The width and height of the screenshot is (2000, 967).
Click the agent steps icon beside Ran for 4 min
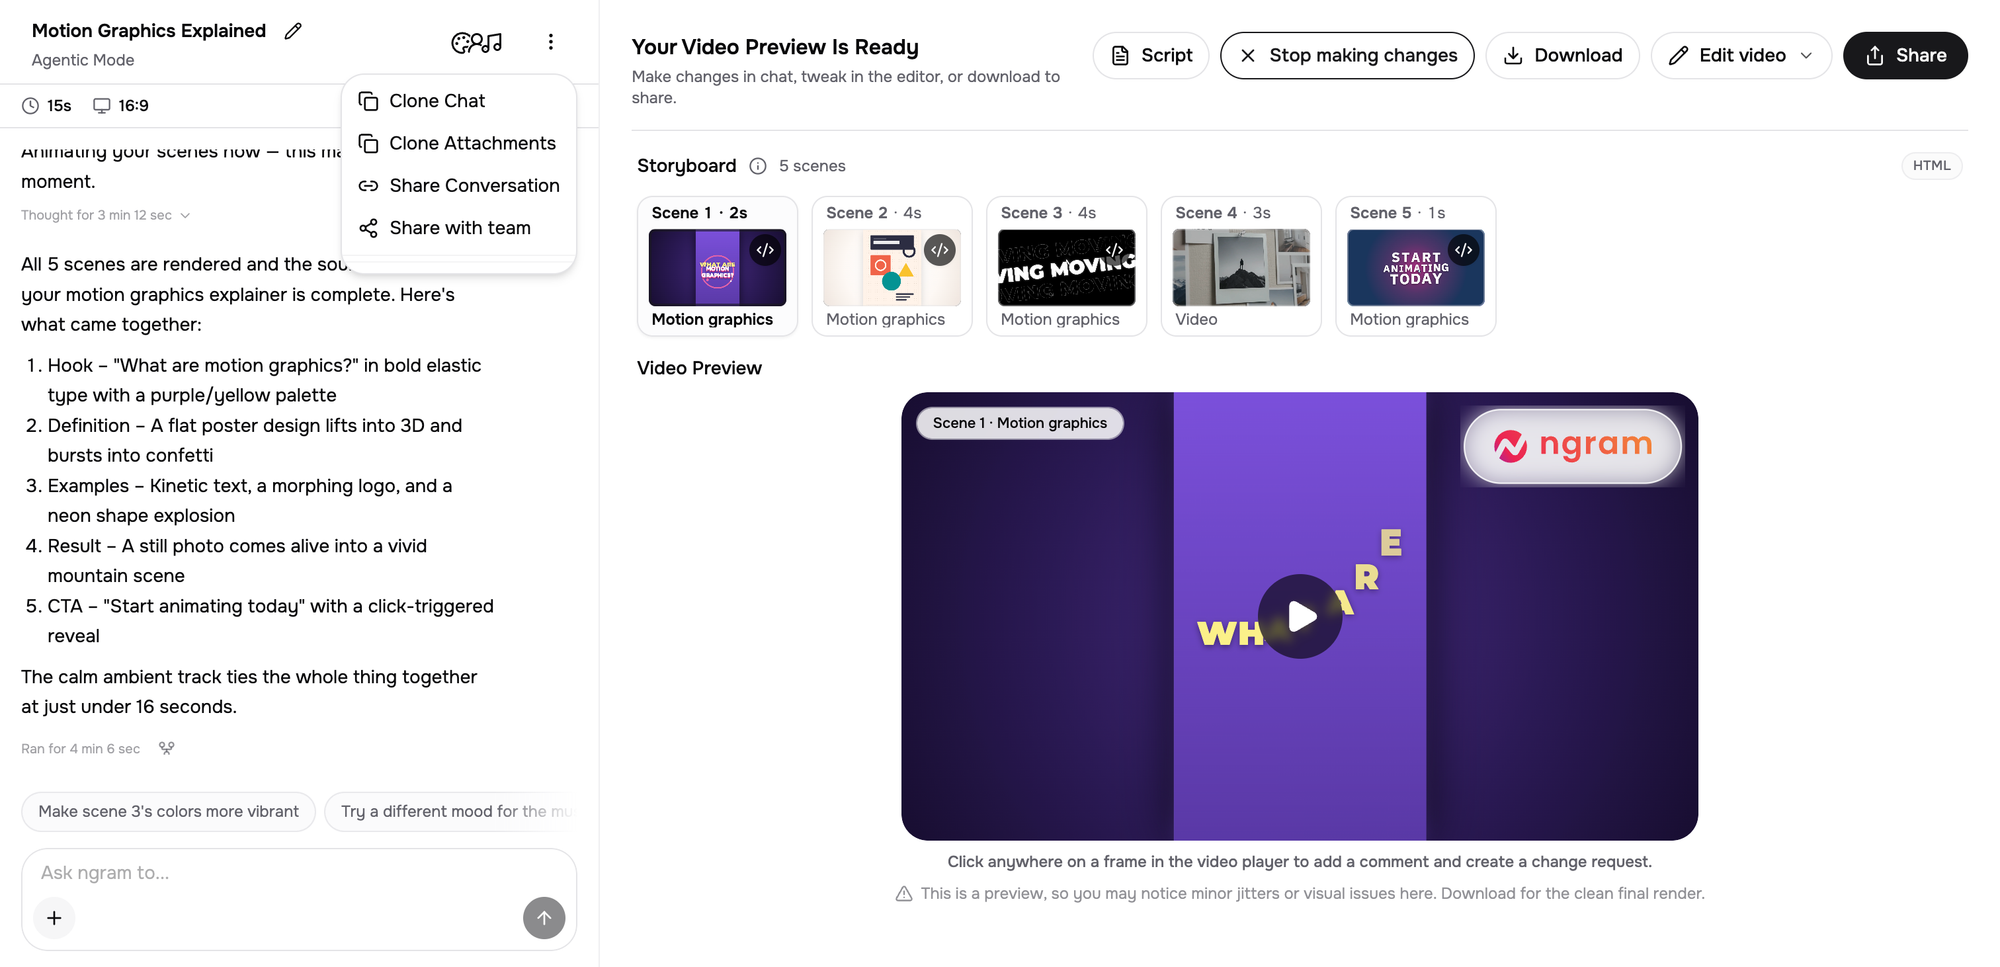click(x=167, y=748)
